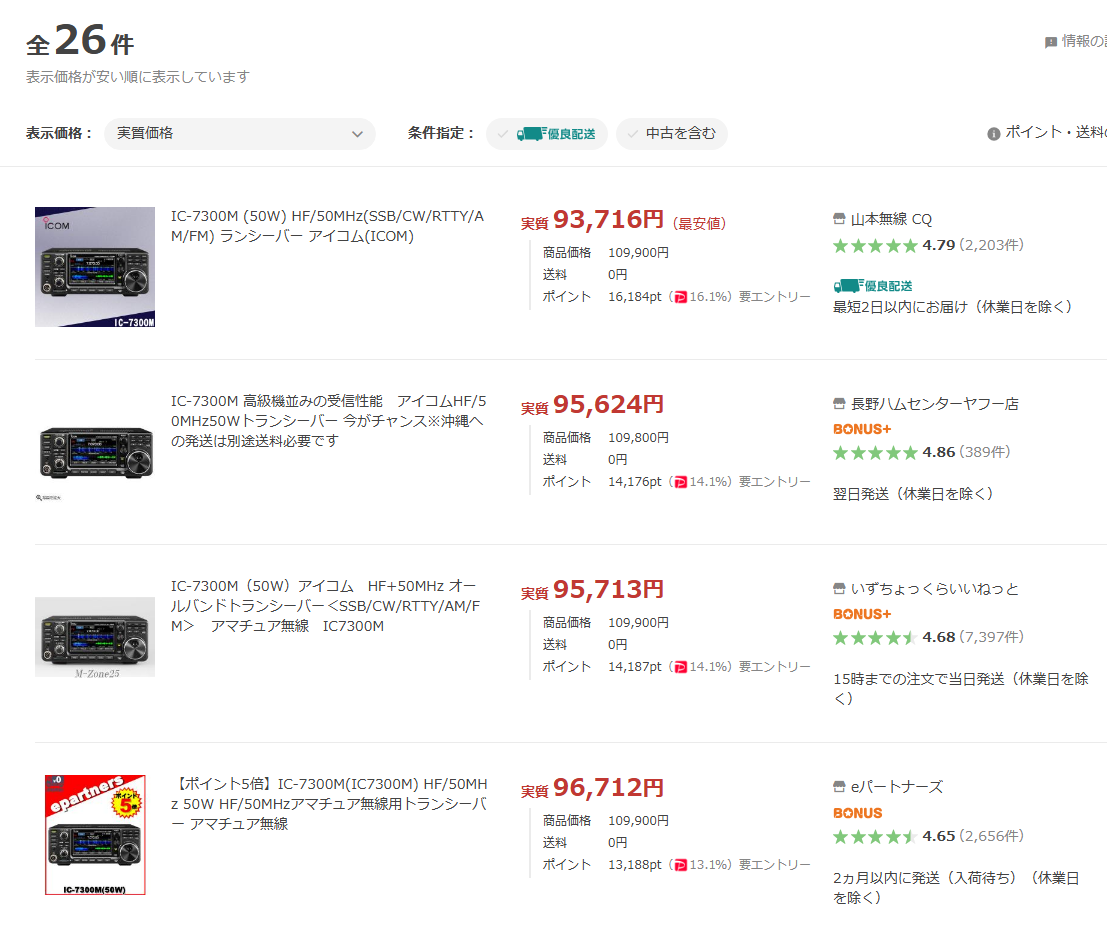The height and width of the screenshot is (935, 1107).
Task: Click store icon beside いずちょっくらいいねっと
Action: (x=839, y=589)
